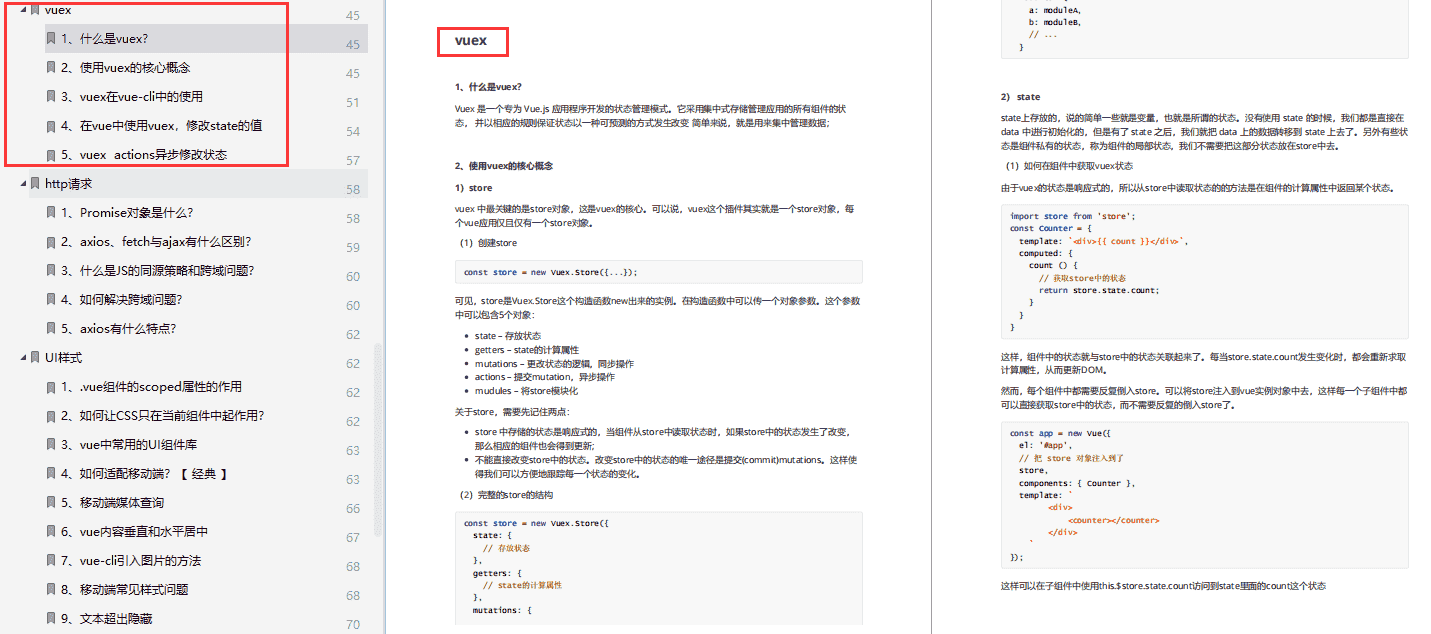Click '关于store, 需要先记住两点:' paragraph
This screenshot has height=634, width=1431.
(x=513, y=411)
